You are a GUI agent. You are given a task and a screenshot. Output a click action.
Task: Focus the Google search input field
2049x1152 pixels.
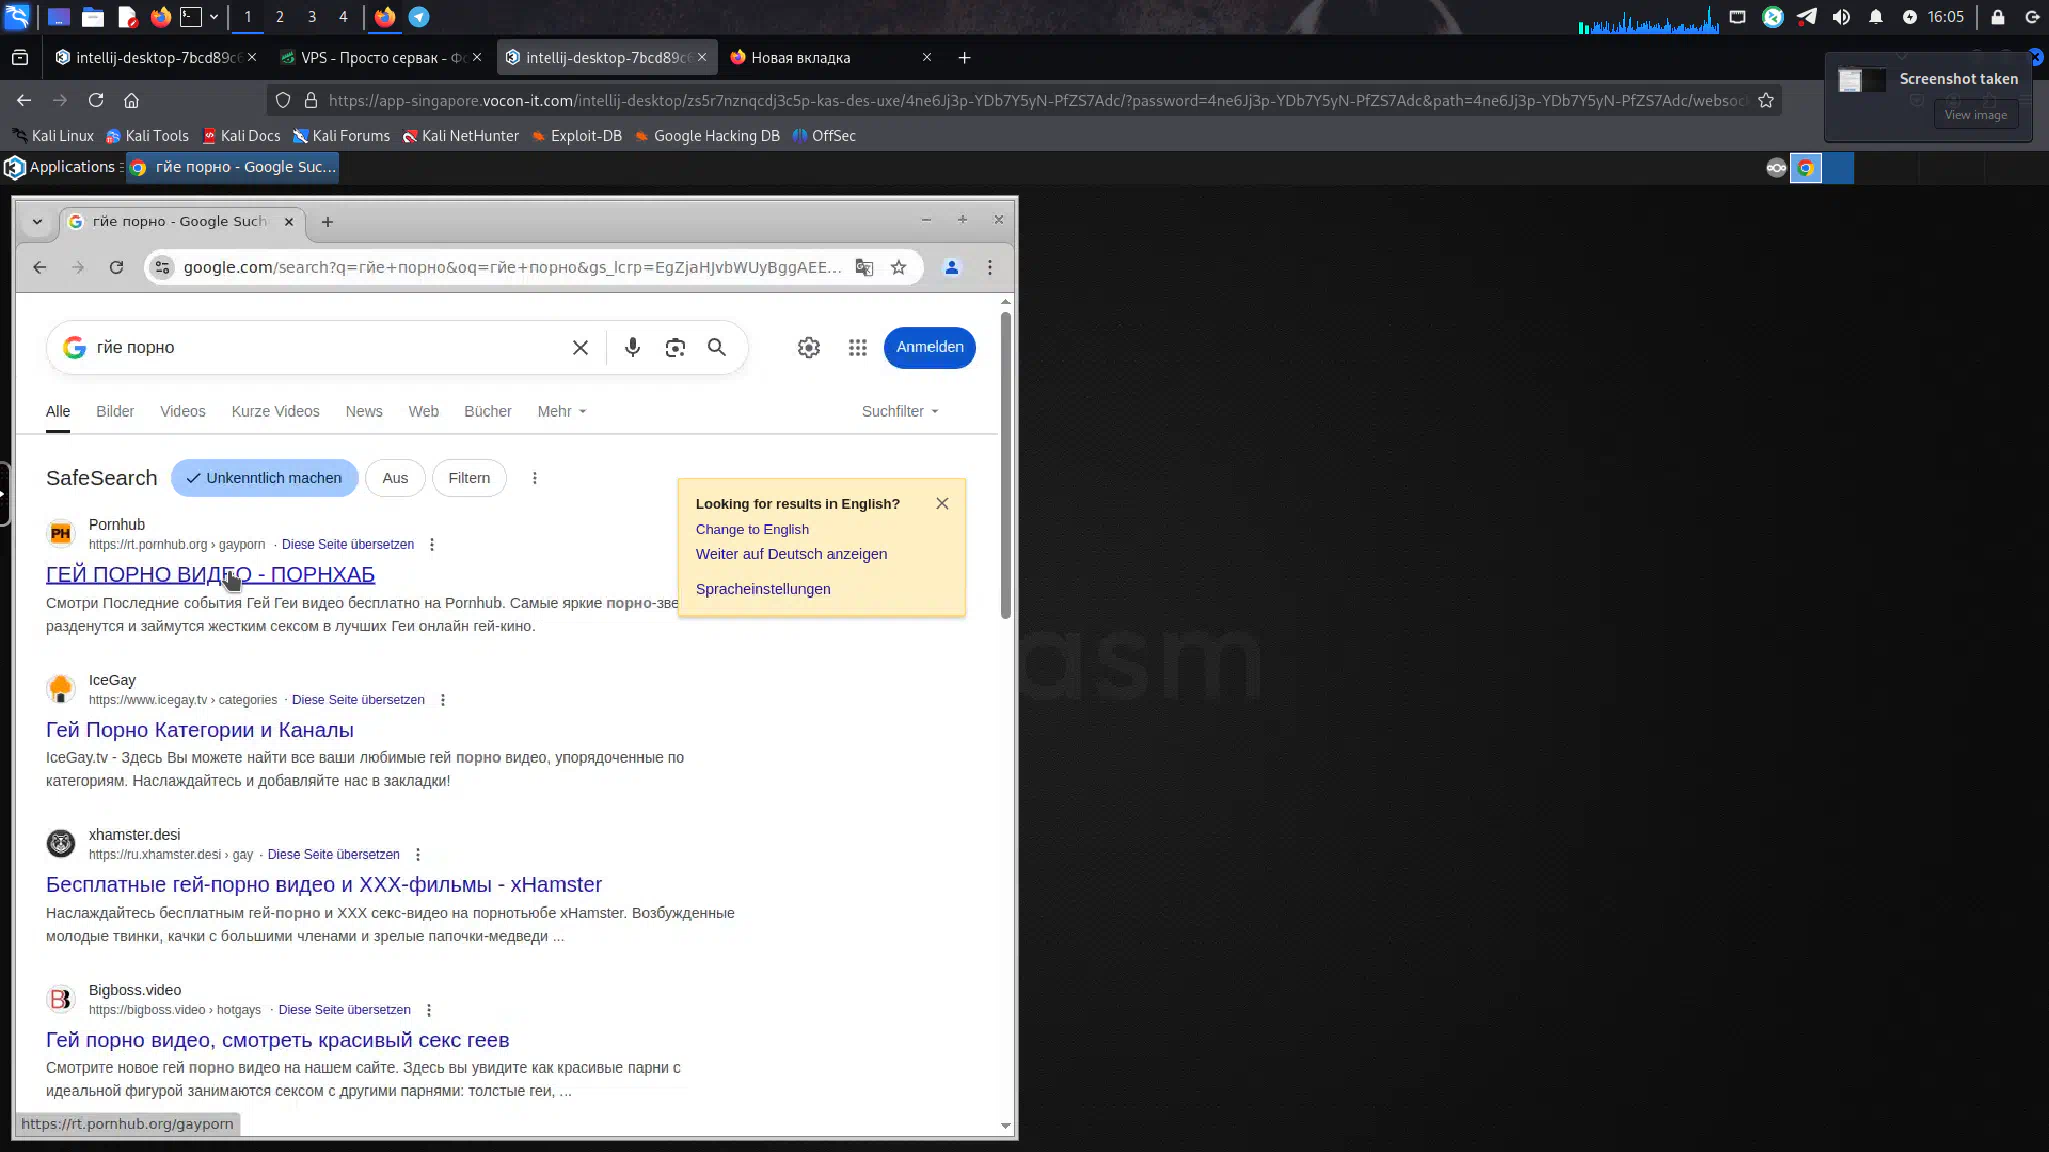point(325,347)
